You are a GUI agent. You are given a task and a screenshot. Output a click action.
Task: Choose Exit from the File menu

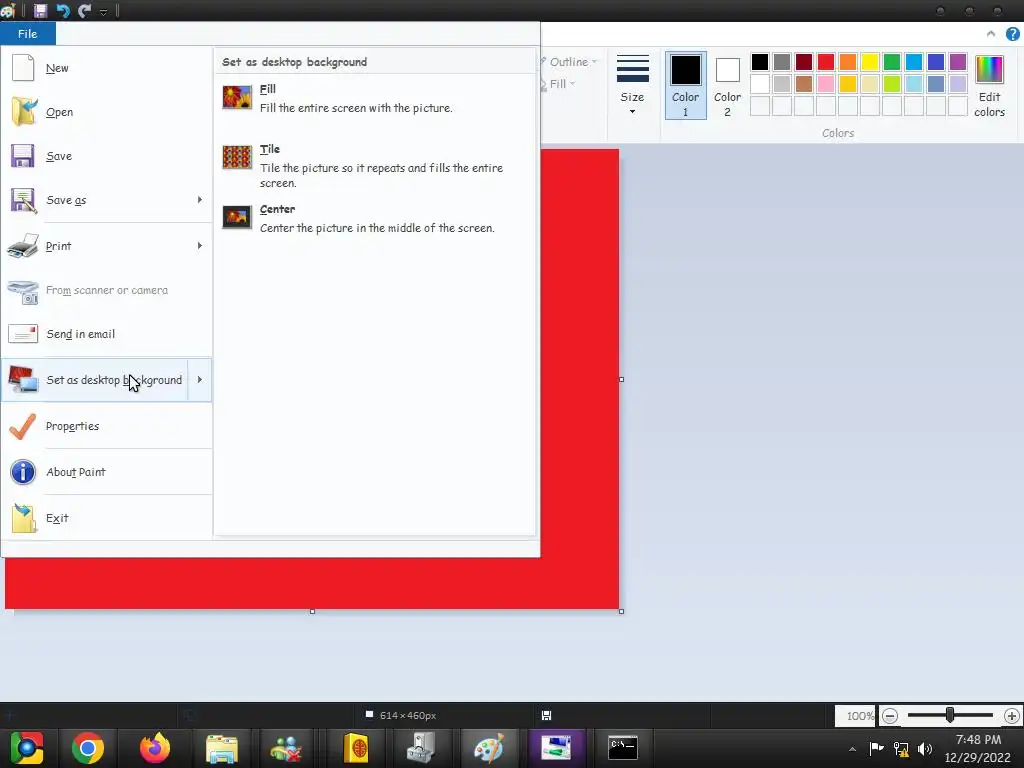coord(106,518)
